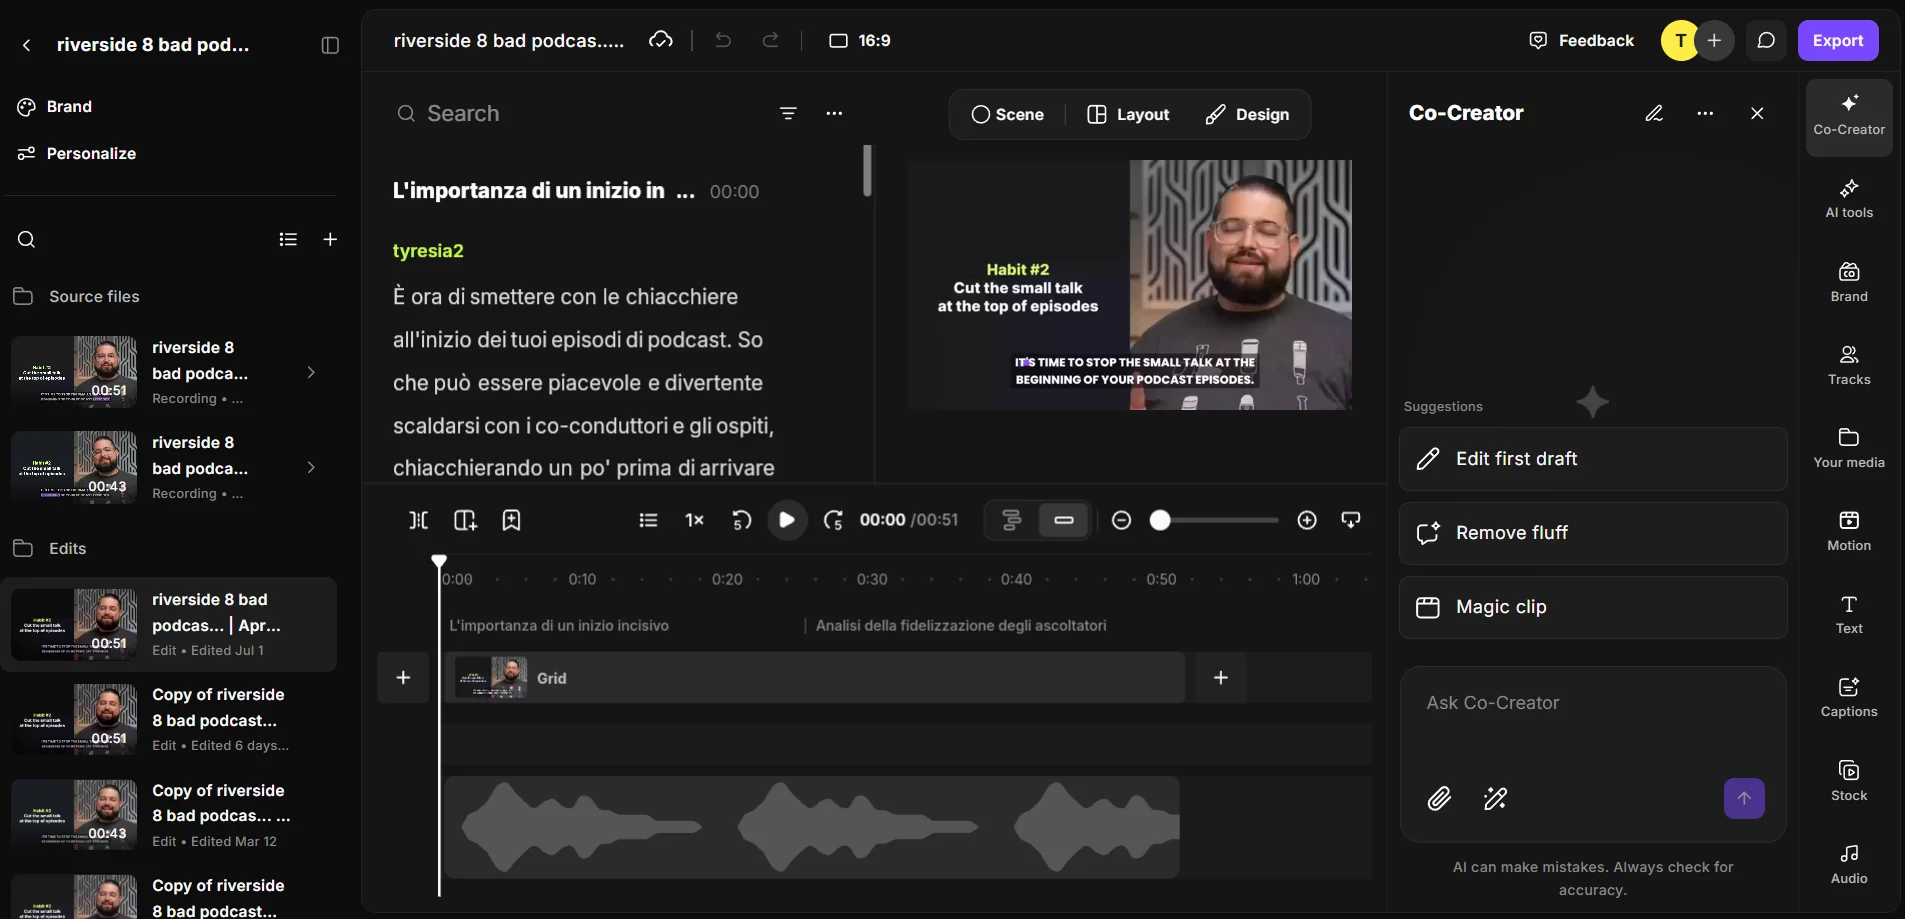Collapse the left sidebar panel icon
The height and width of the screenshot is (919, 1905).
330,45
